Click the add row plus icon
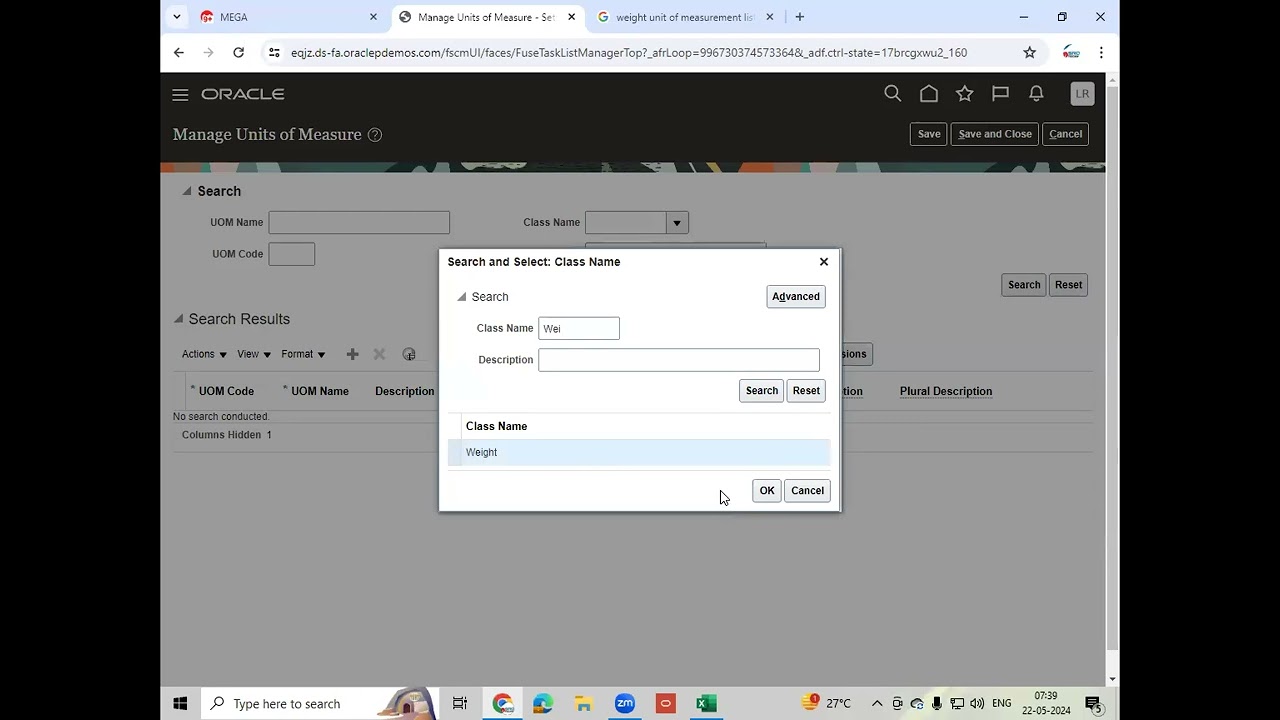Screen dimensions: 1280x720 tap(352, 354)
